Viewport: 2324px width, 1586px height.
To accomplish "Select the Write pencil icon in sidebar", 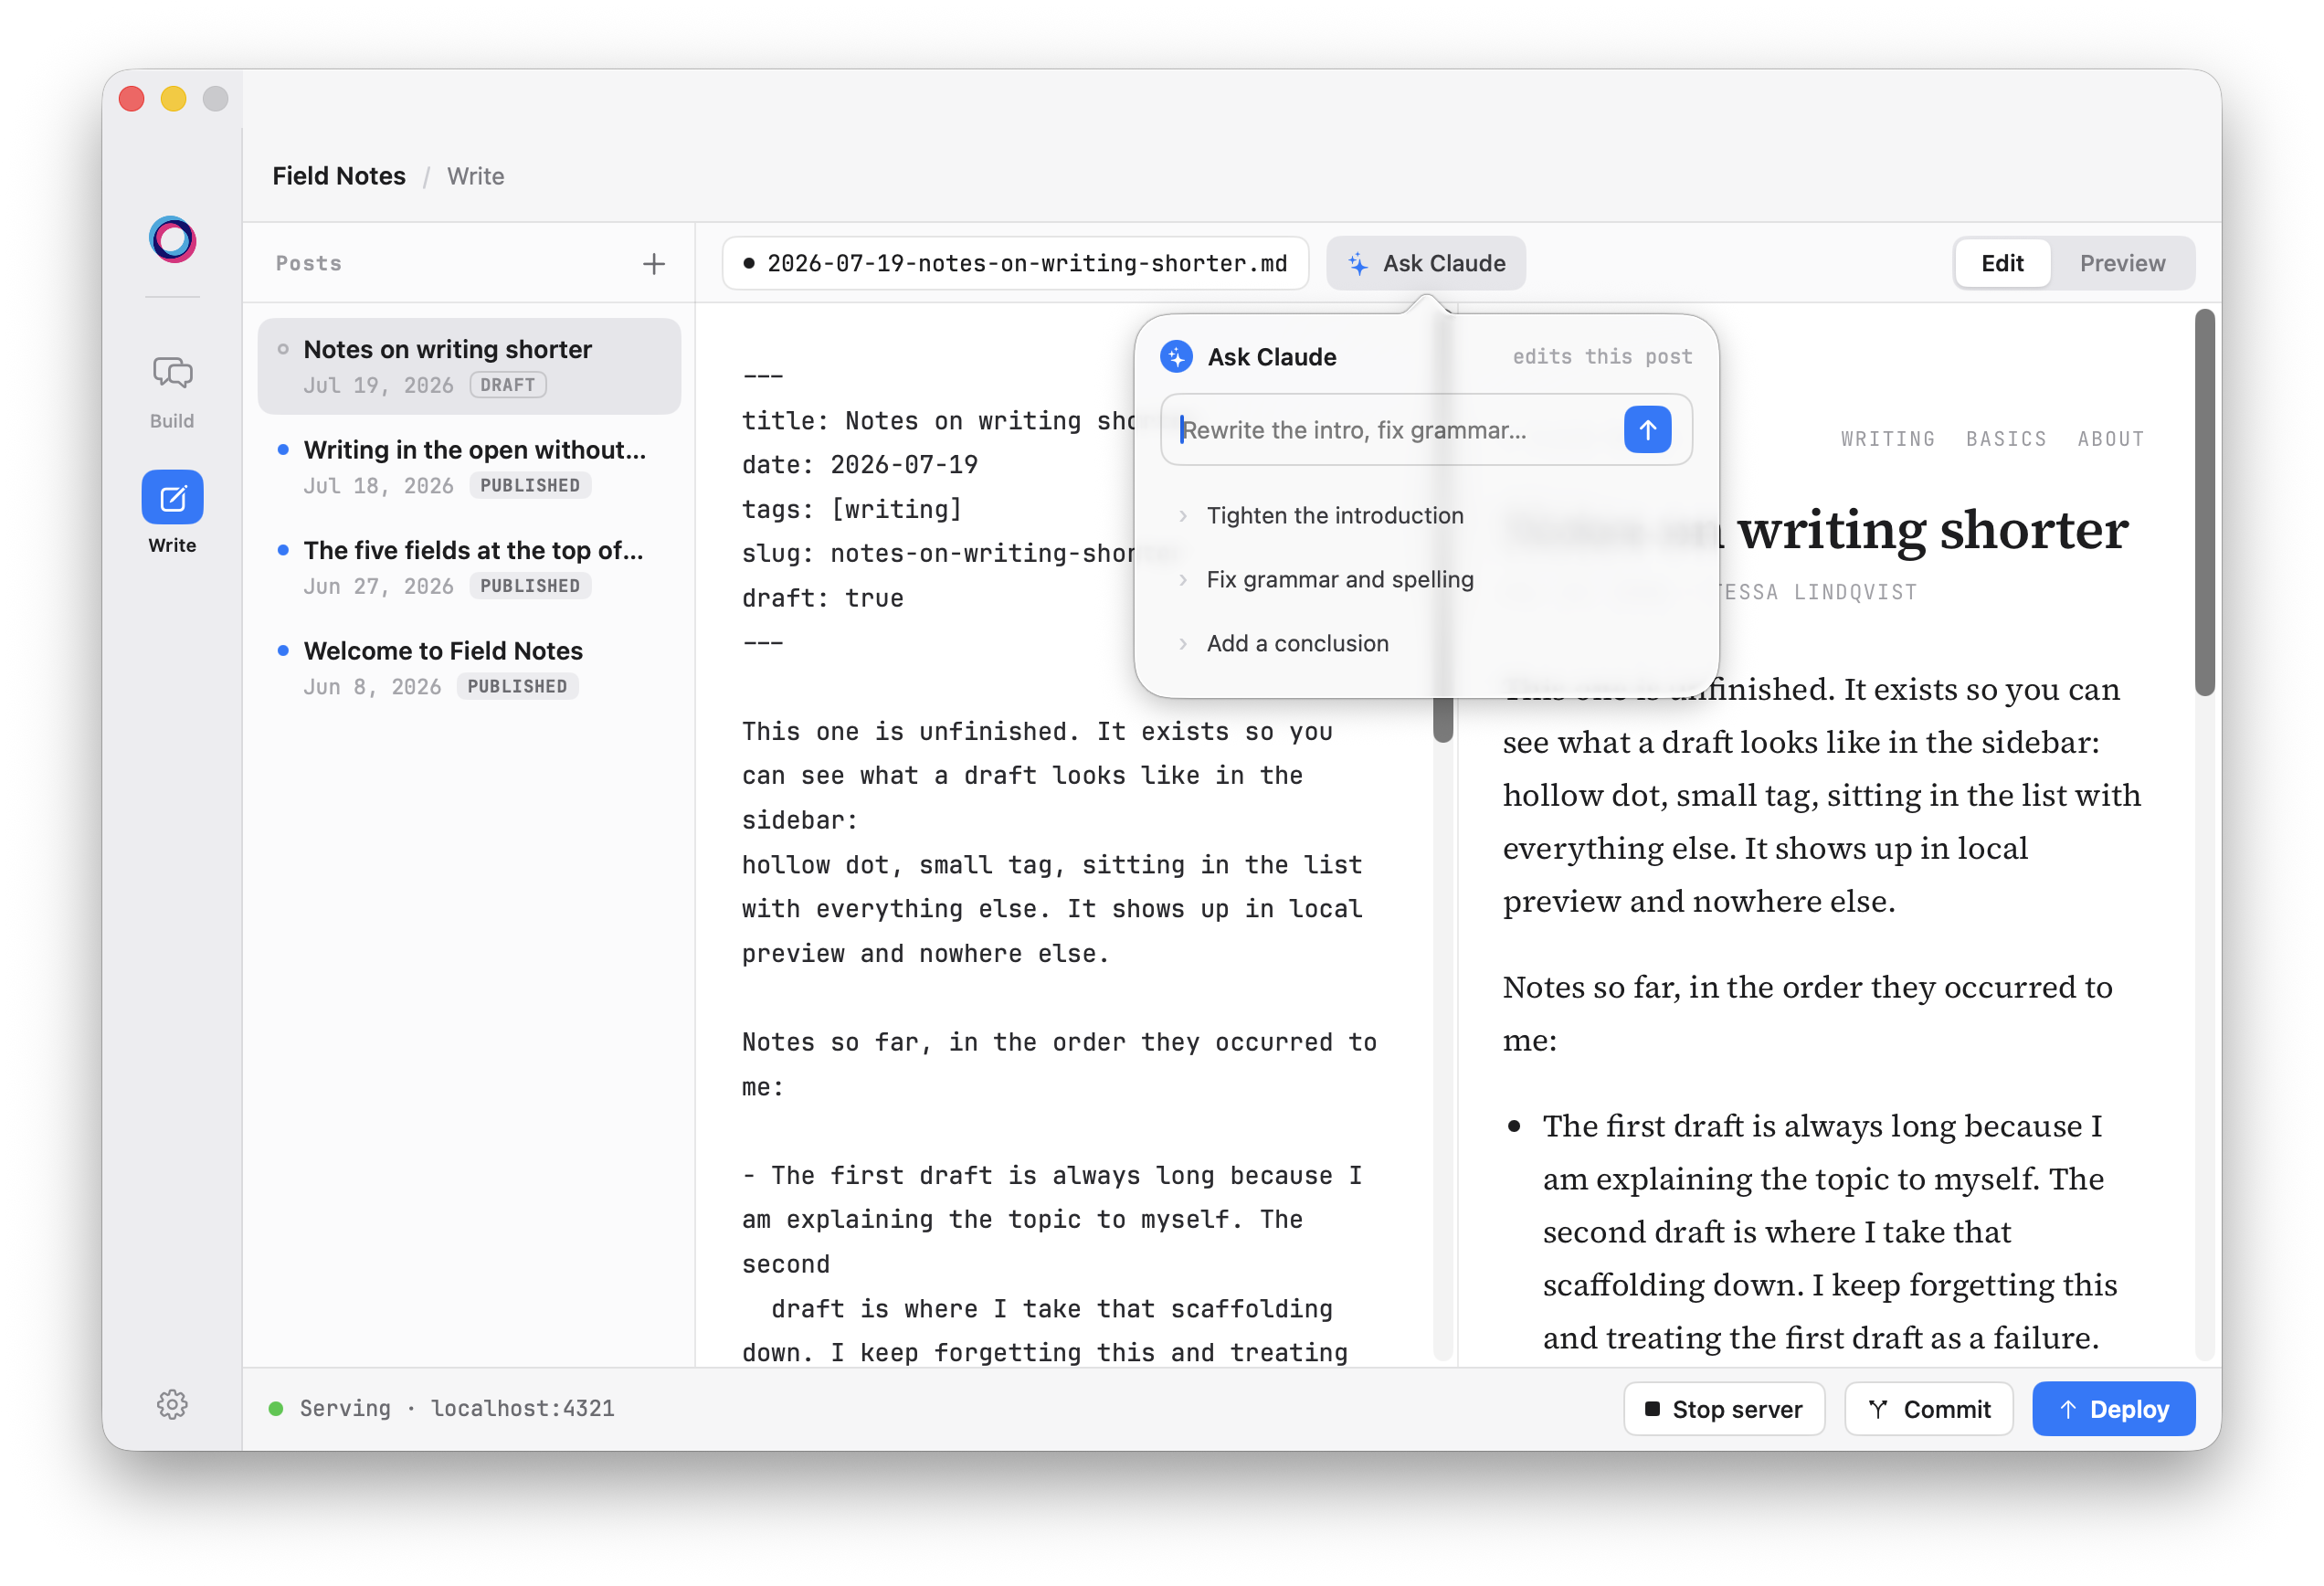I will pos(172,497).
